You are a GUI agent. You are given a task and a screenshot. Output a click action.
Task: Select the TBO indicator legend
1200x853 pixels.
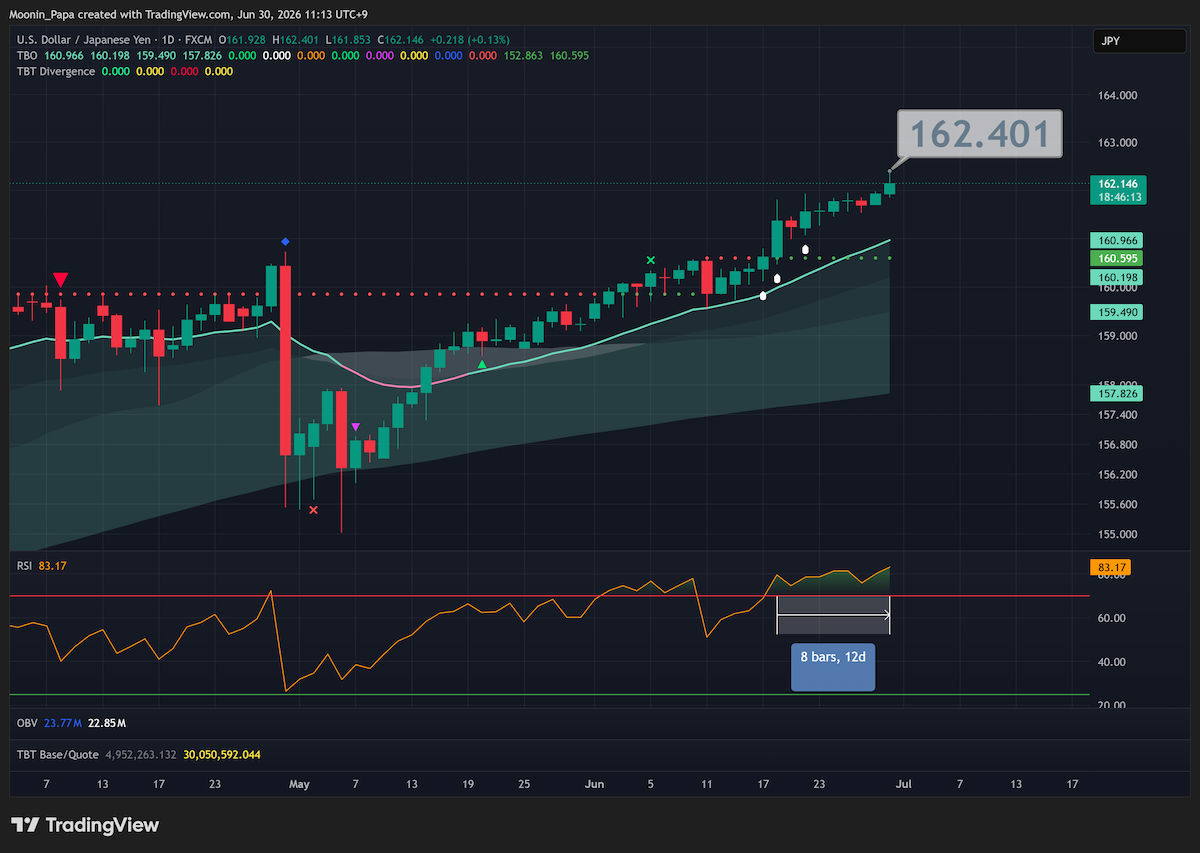pos(27,56)
